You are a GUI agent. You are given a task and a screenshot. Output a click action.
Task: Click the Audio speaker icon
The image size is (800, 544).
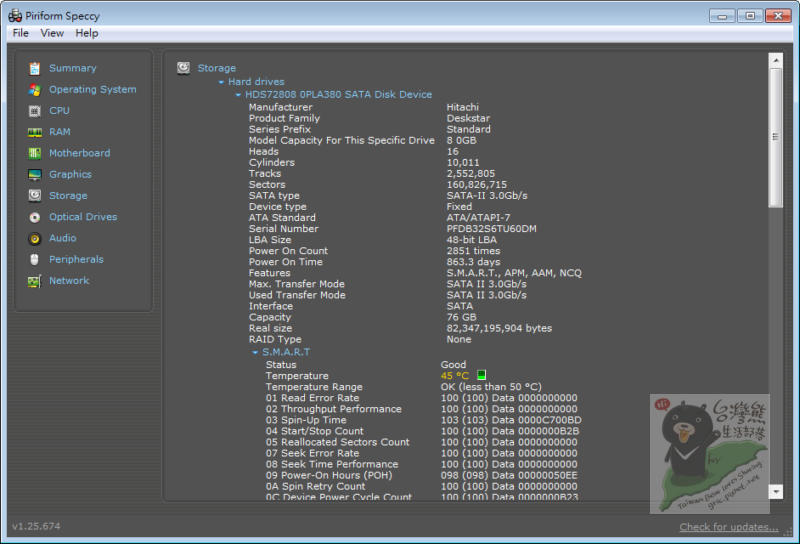pyautogui.click(x=35, y=238)
